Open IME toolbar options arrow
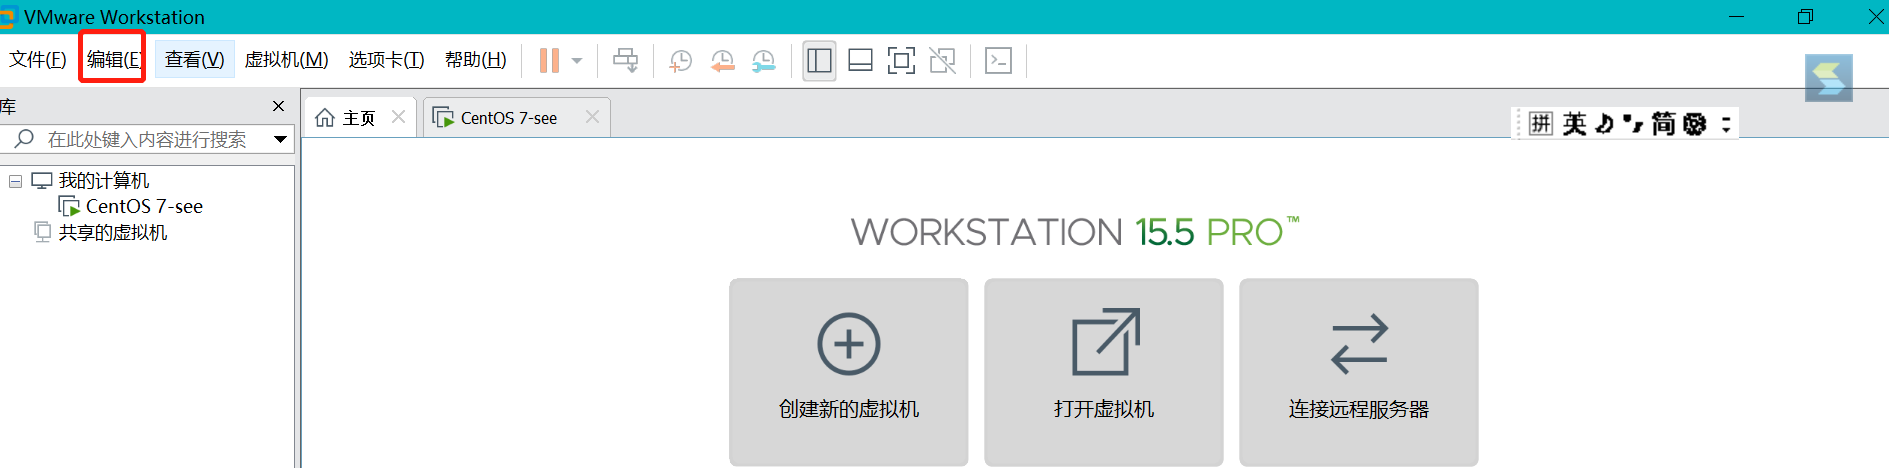1889x468 pixels. pyautogui.click(x=1726, y=124)
